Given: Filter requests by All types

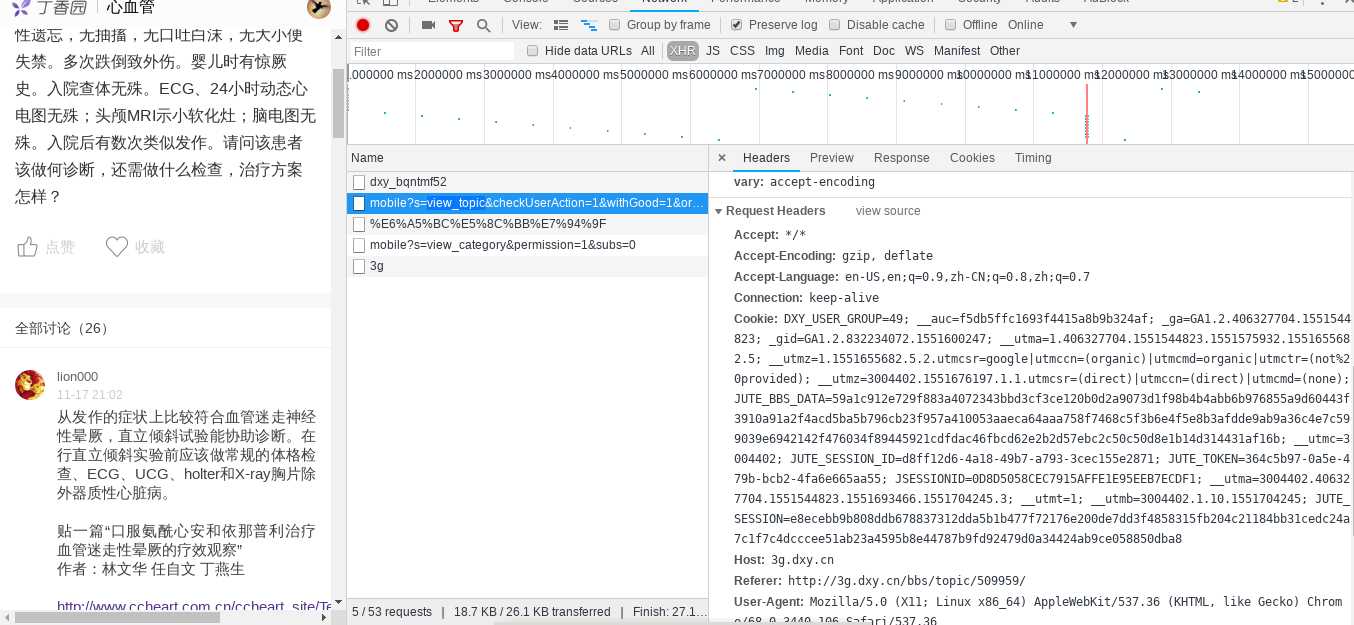Looking at the screenshot, I should coord(648,51).
